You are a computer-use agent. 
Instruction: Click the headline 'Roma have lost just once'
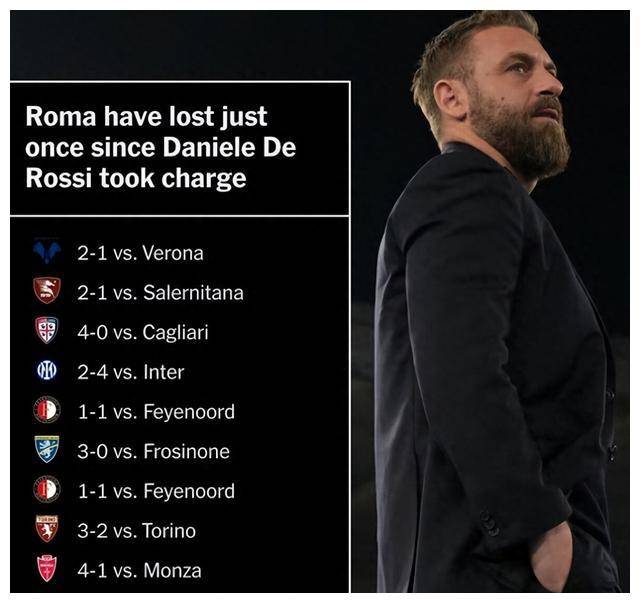tap(160, 147)
